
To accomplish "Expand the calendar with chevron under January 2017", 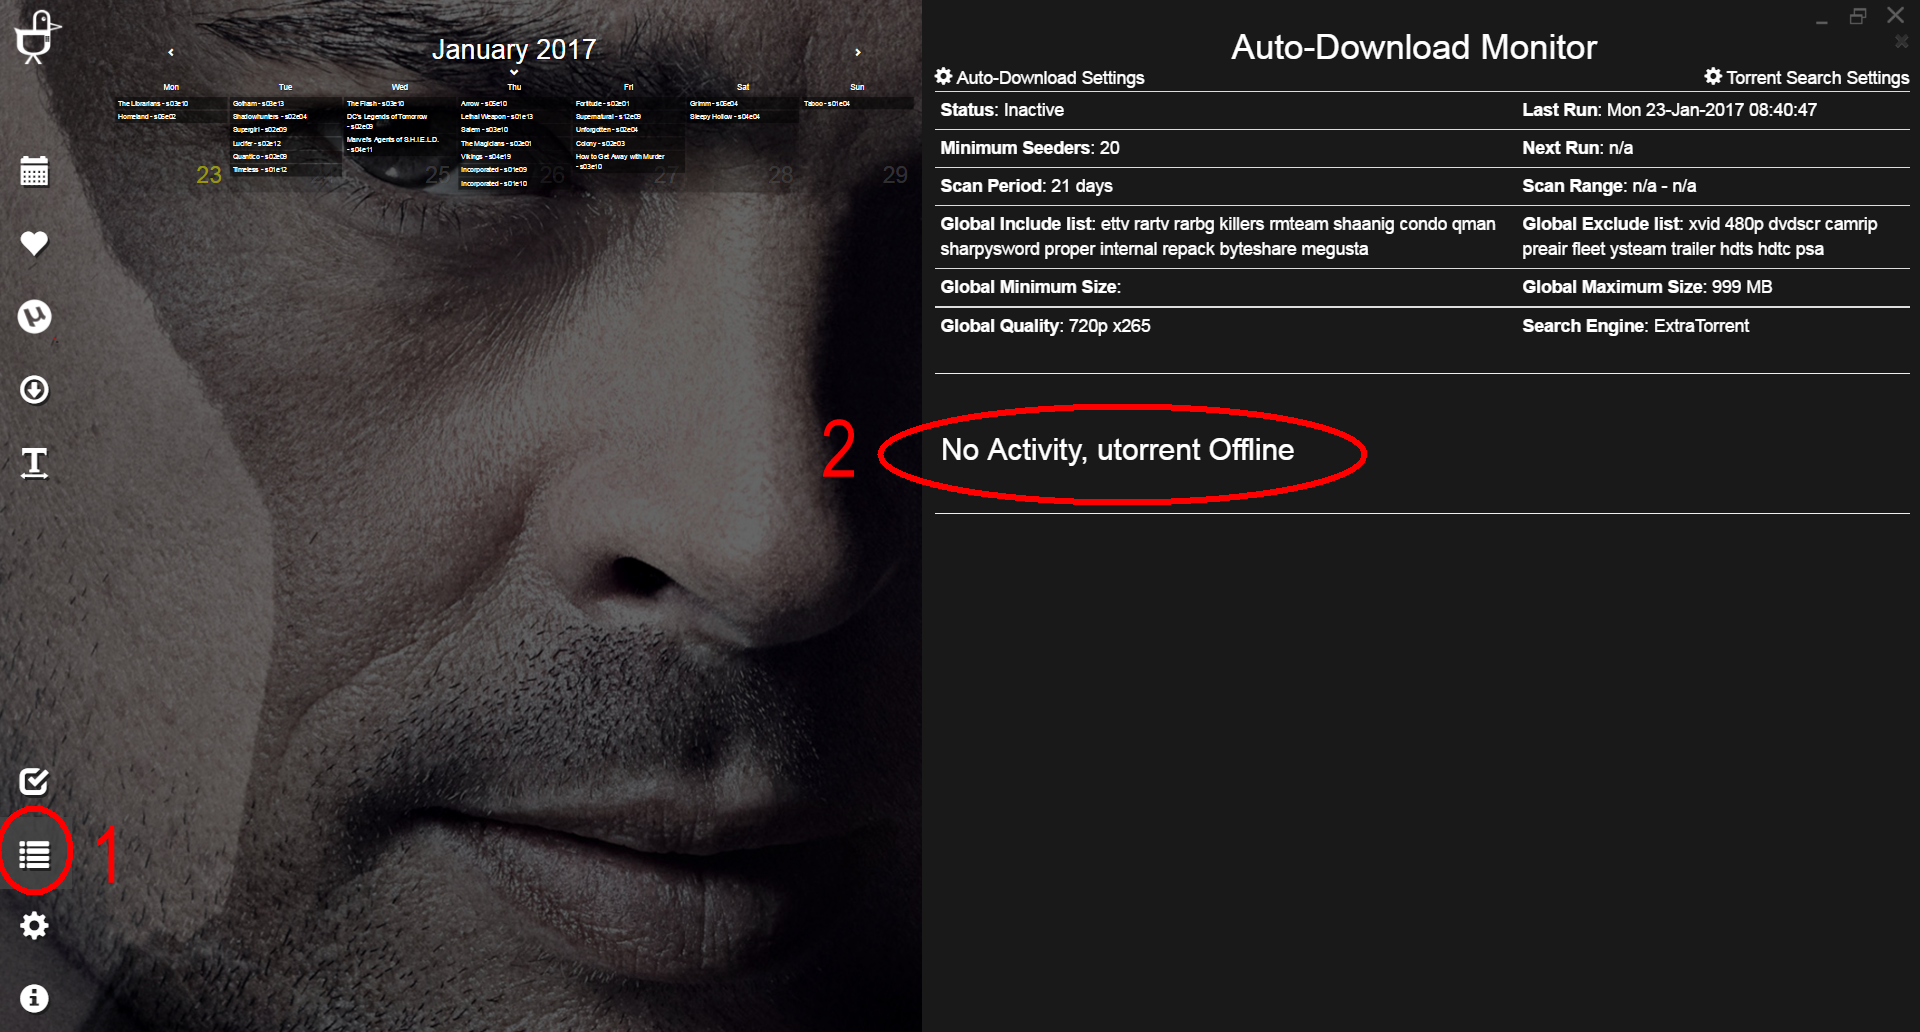I will coord(514,72).
